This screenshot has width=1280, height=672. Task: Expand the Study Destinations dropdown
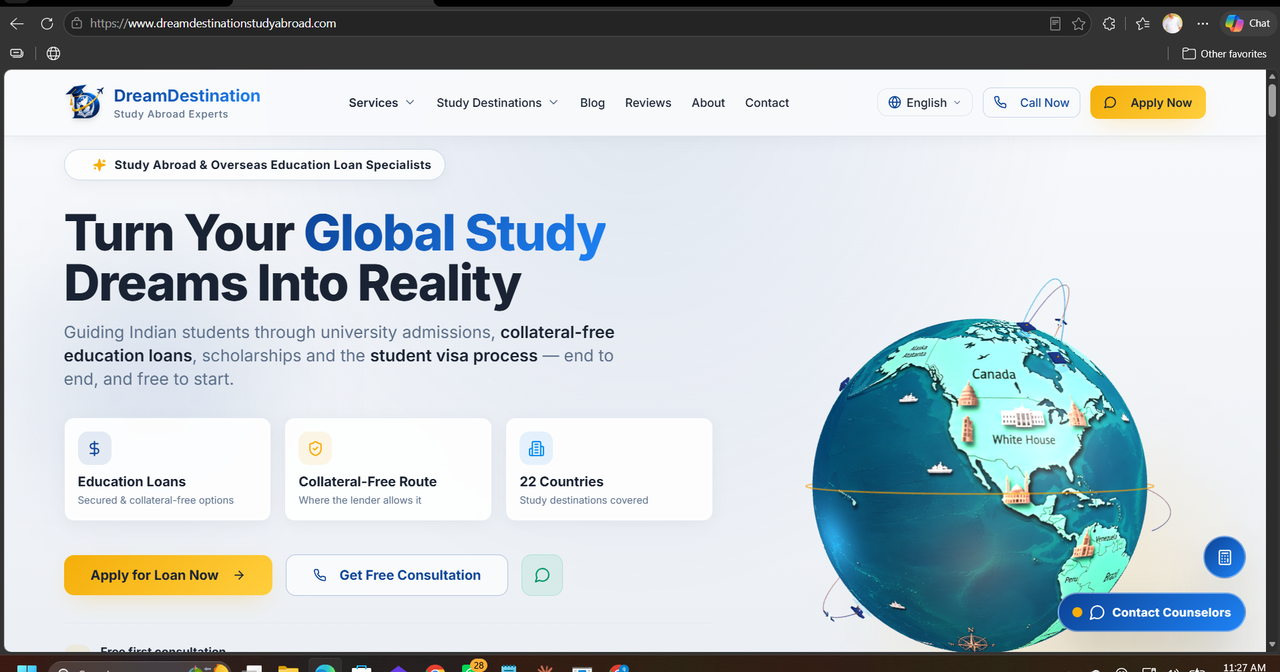pyautogui.click(x=497, y=103)
